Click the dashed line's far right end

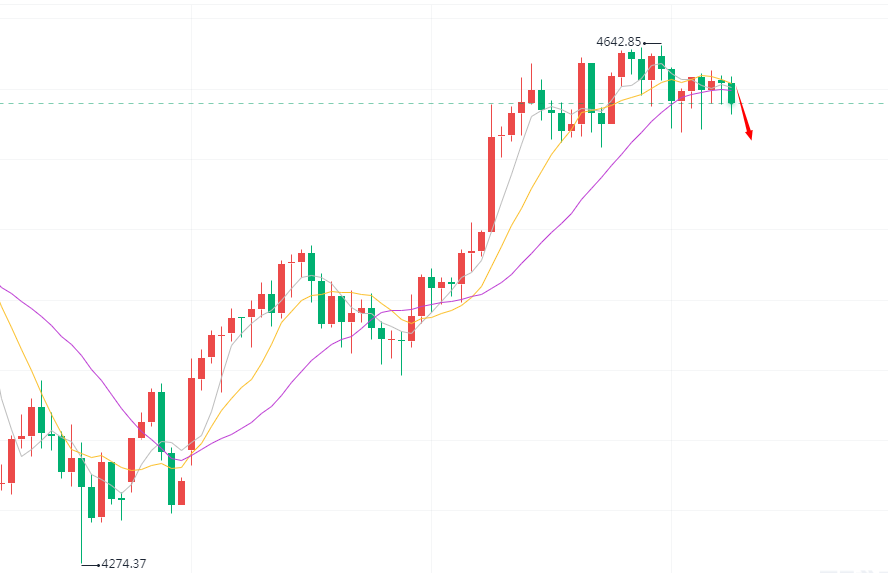(882, 103)
